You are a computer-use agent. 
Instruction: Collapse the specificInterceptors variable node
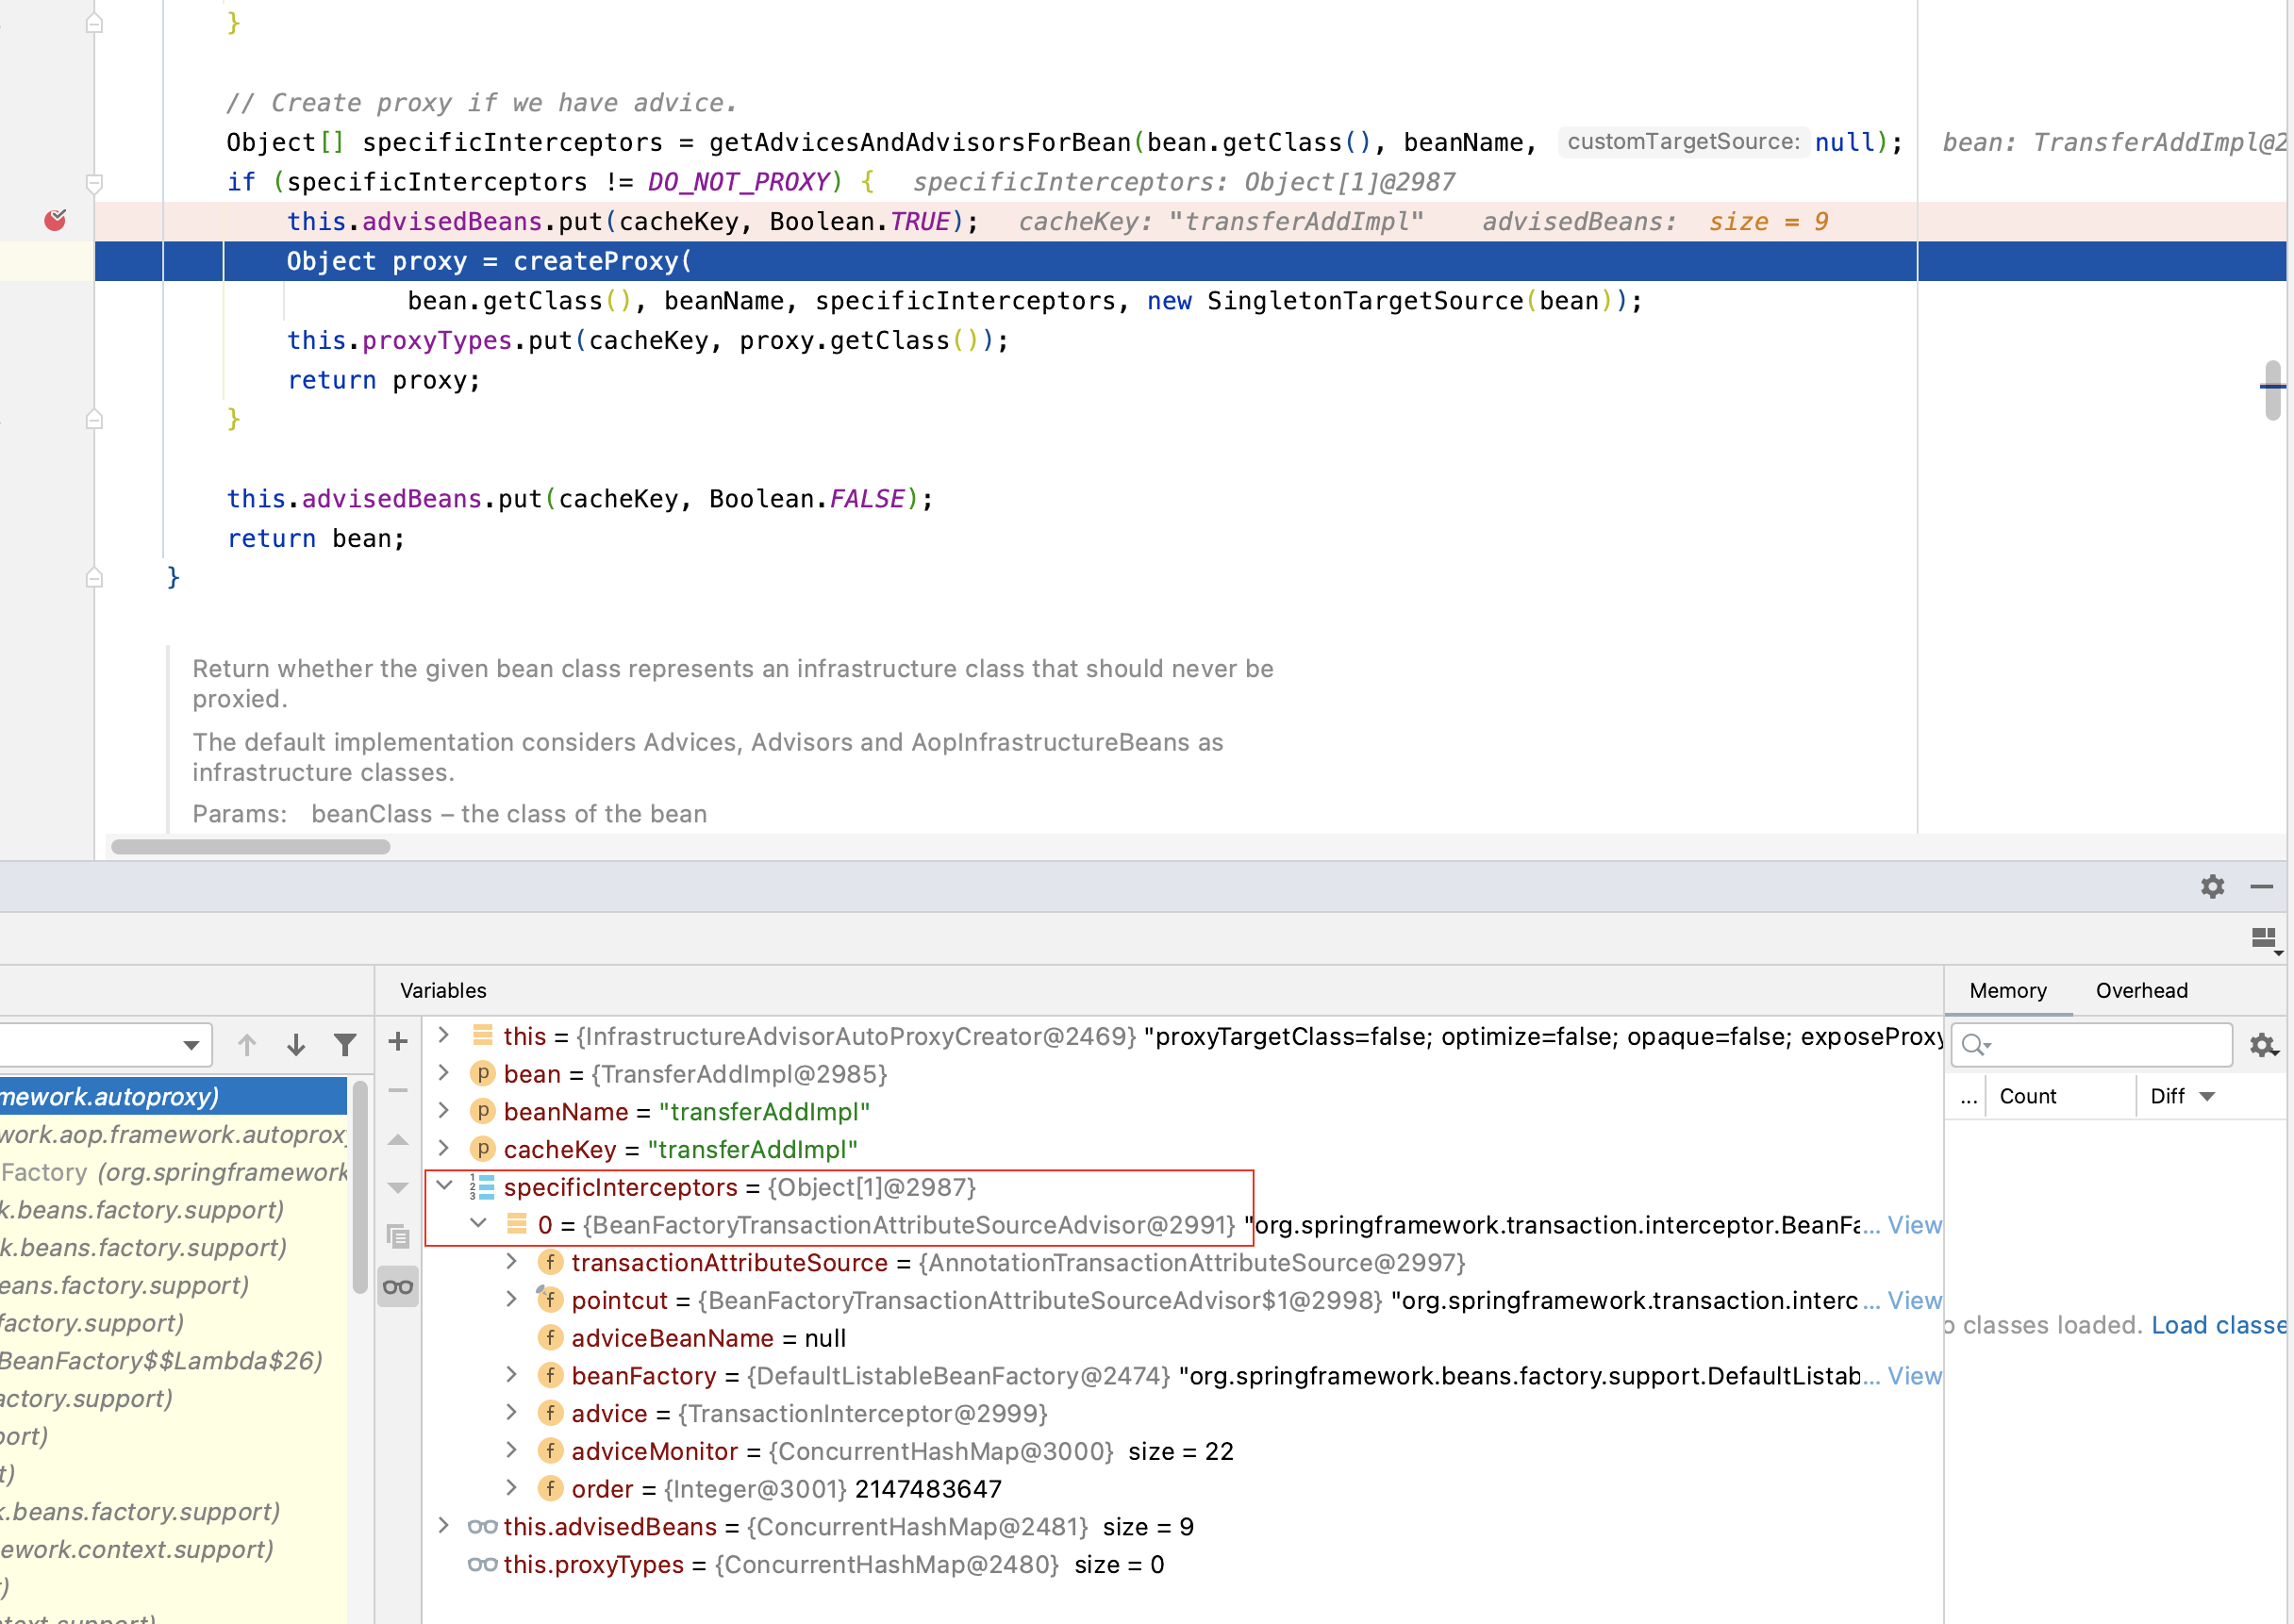click(x=445, y=1186)
